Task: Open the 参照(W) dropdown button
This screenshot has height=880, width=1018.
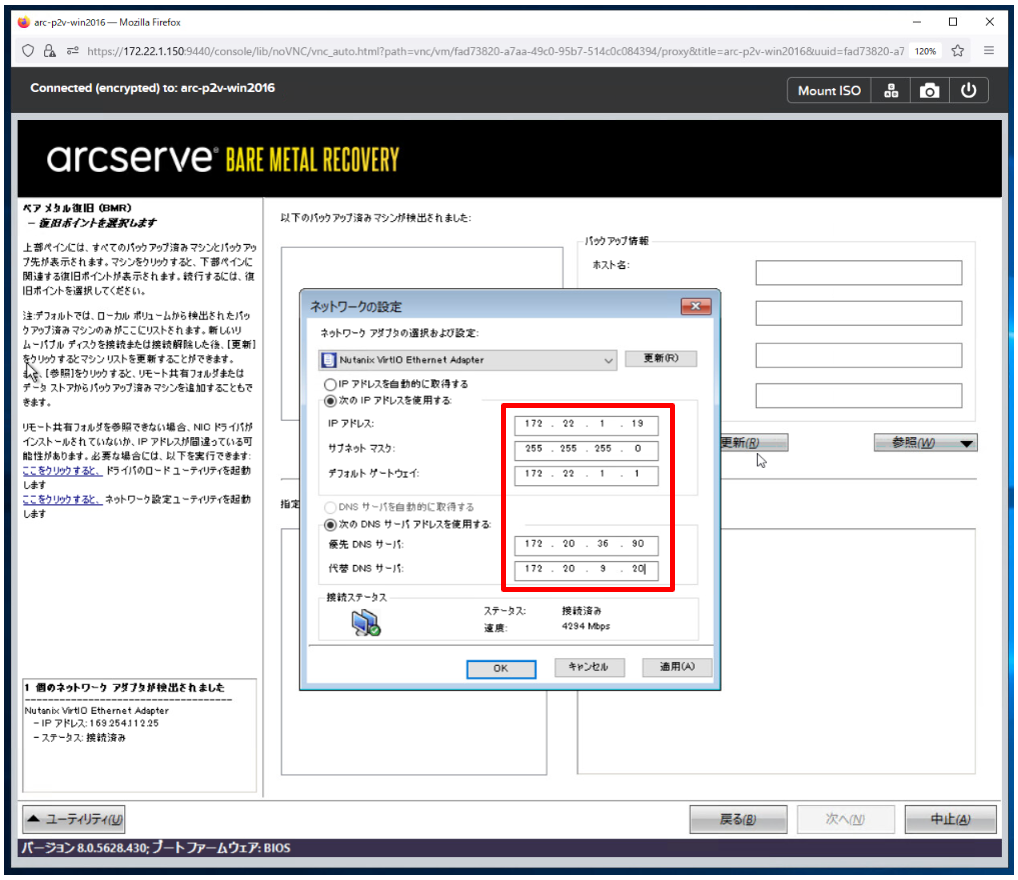Action: (x=926, y=443)
